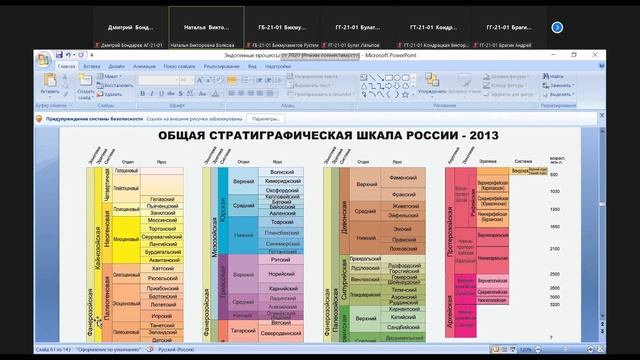The height and width of the screenshot is (360, 640).
Task: Select the right block arrow shape
Action: [389, 86]
